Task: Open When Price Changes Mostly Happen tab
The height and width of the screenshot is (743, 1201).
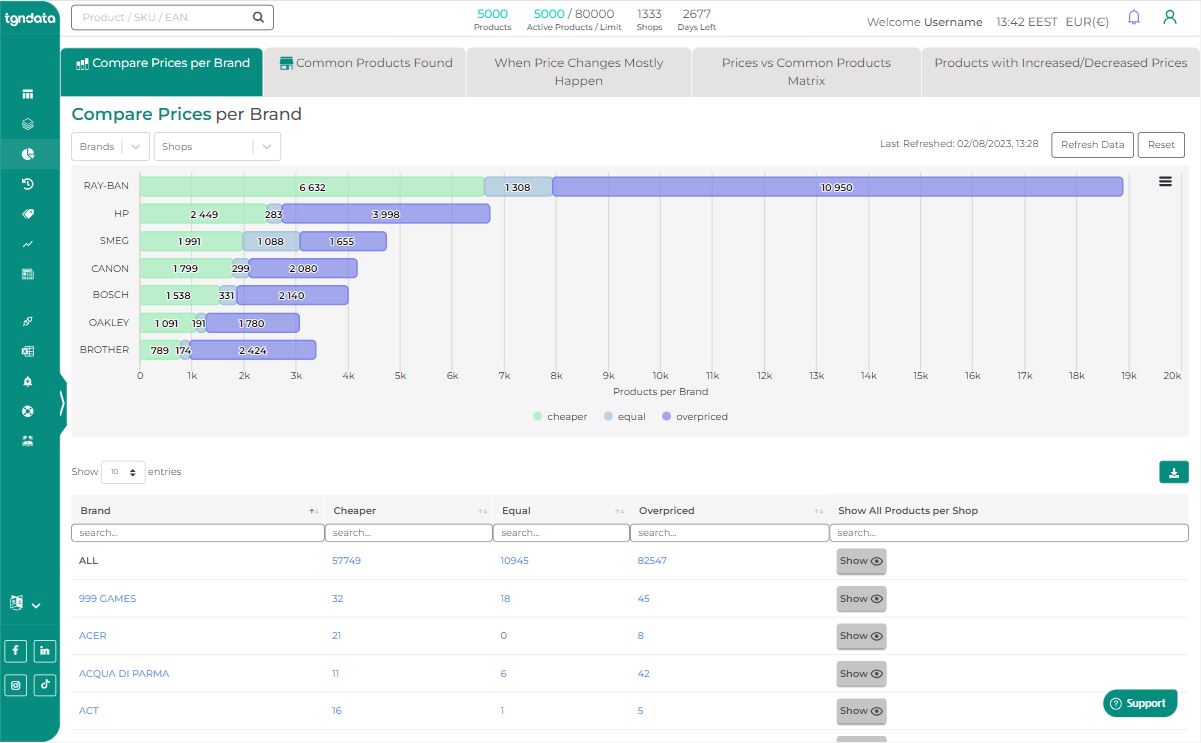Action: coord(579,72)
